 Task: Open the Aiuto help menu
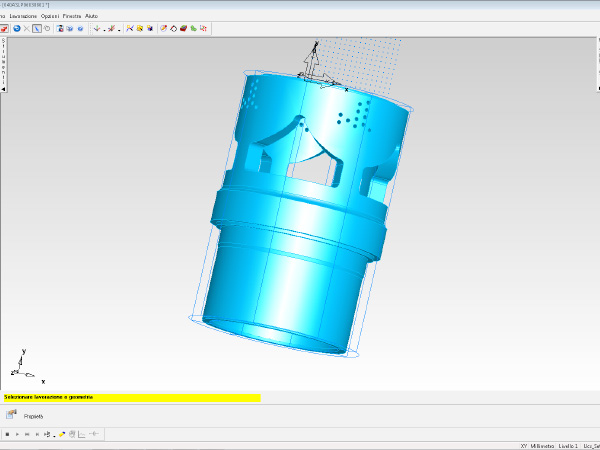92,16
